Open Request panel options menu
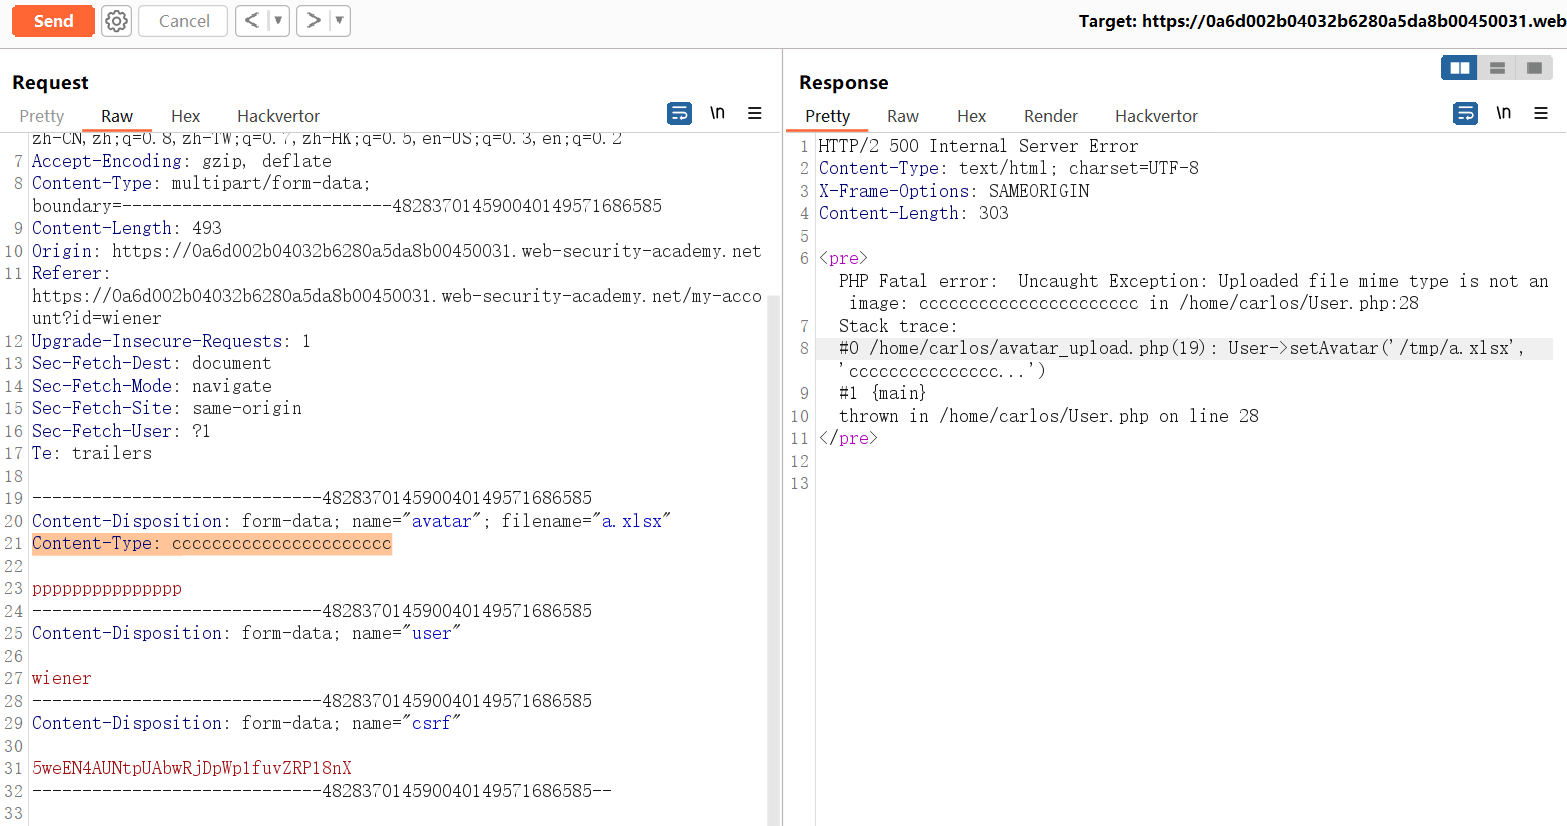 point(755,114)
